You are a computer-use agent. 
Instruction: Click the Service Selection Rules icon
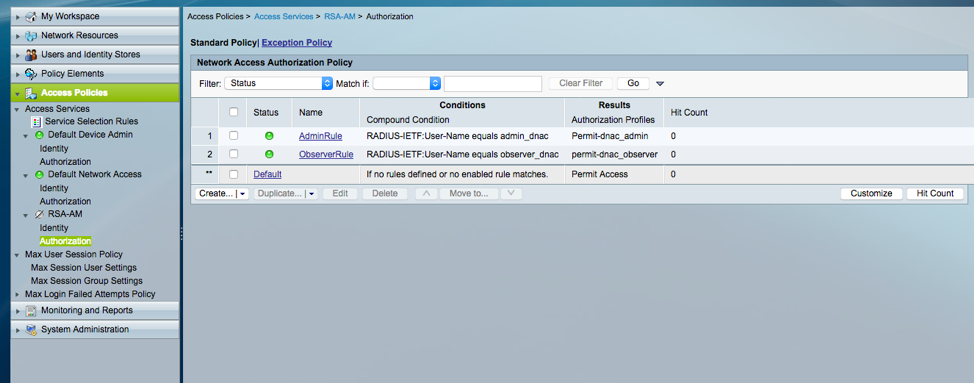pyautogui.click(x=36, y=122)
